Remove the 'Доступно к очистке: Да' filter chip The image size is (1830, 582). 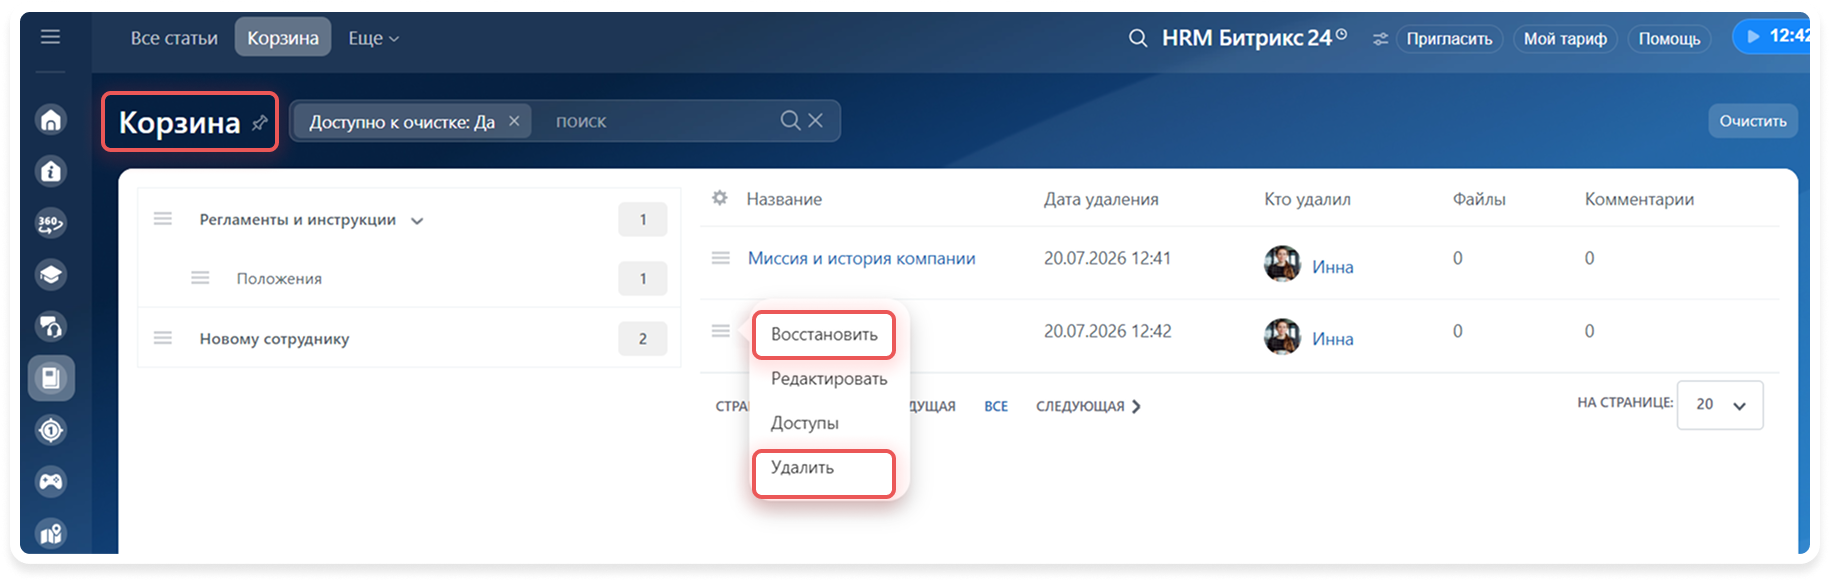click(514, 121)
